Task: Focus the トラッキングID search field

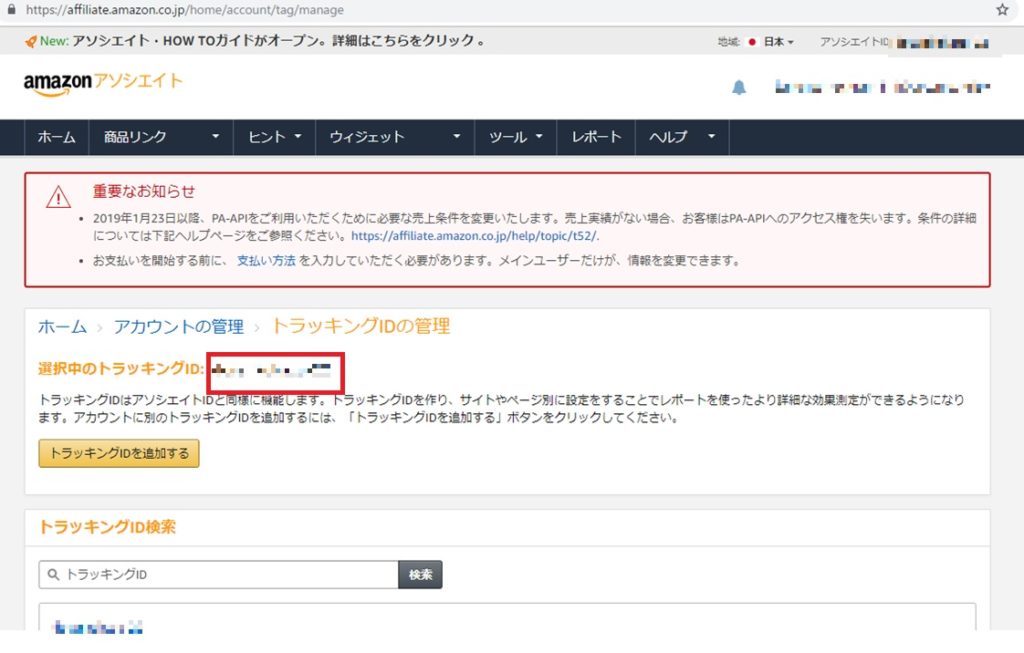Action: click(219, 575)
